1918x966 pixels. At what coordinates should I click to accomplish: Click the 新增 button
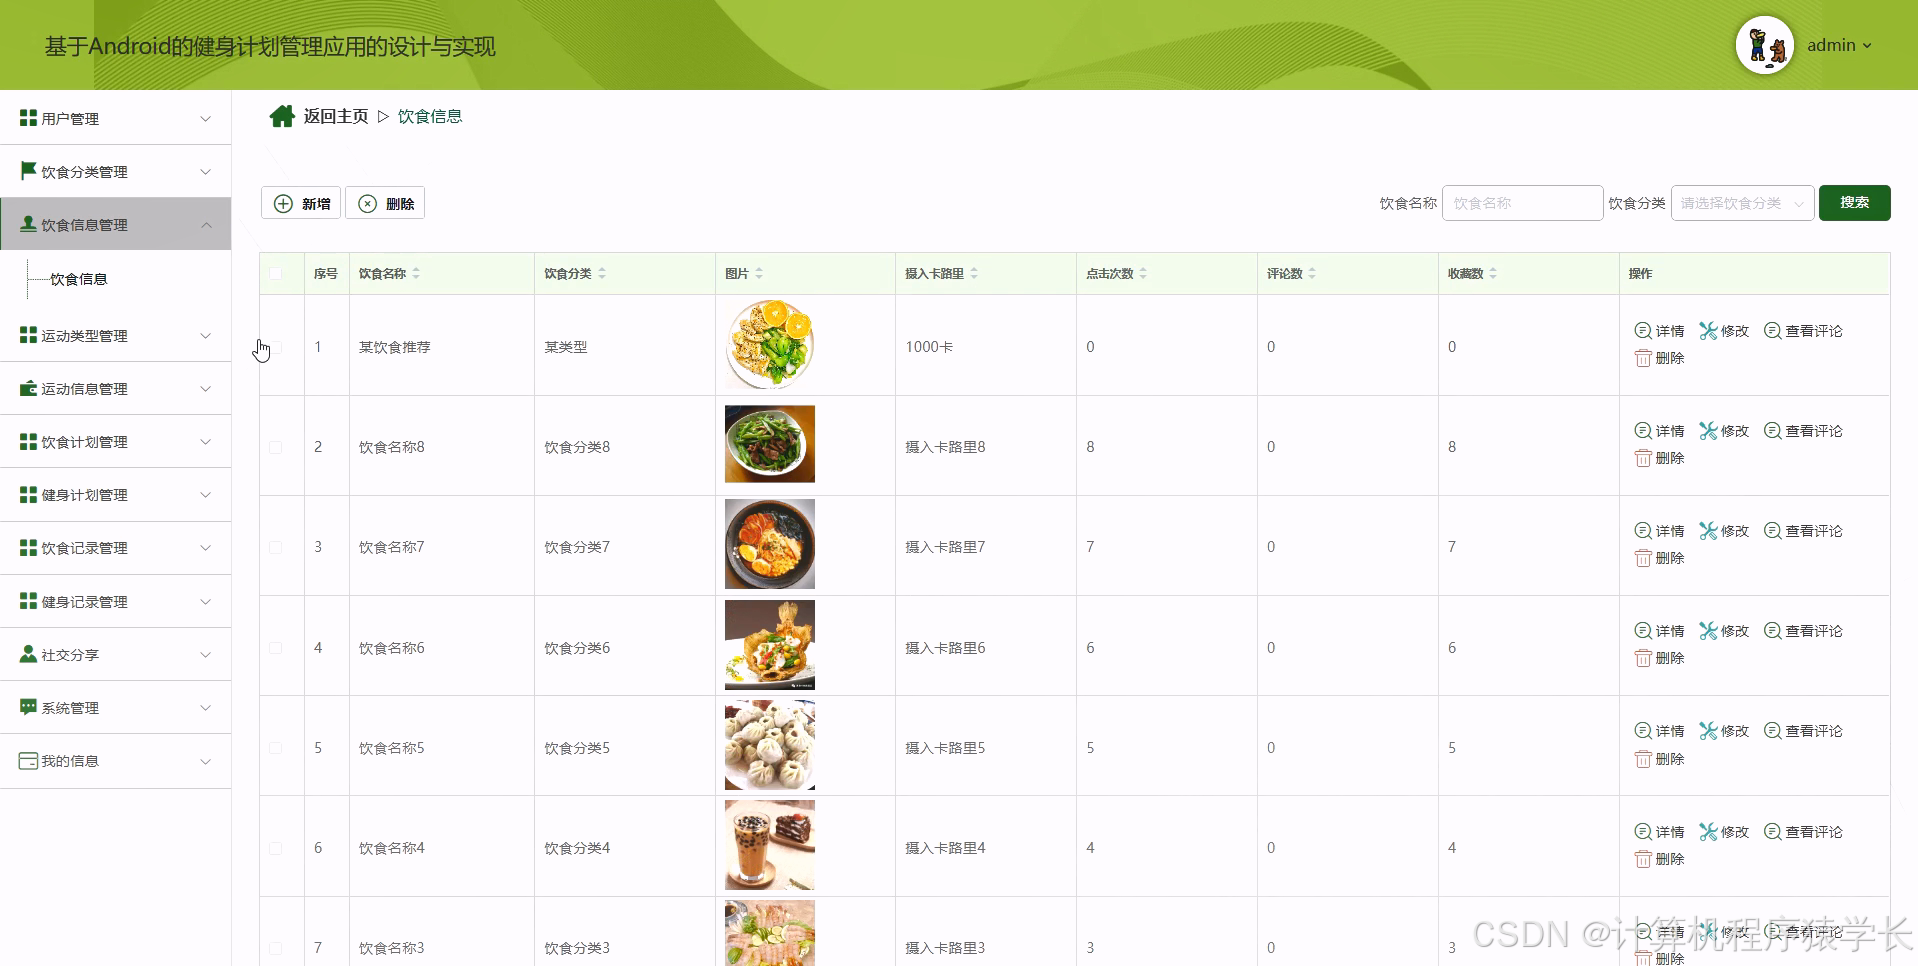point(301,203)
